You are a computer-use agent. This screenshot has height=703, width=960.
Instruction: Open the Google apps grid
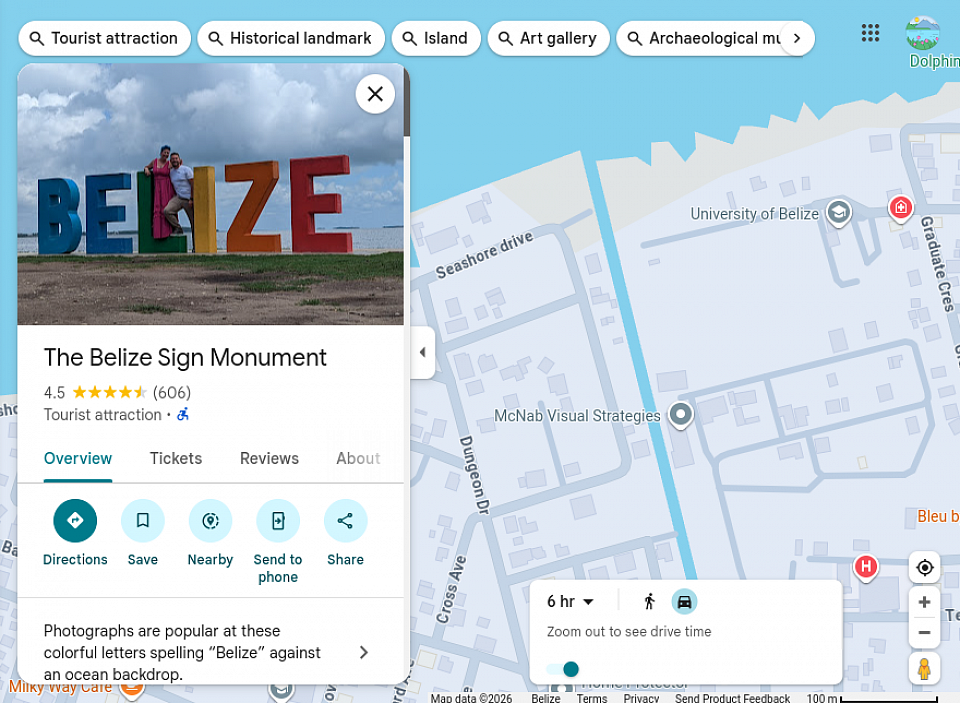(870, 33)
